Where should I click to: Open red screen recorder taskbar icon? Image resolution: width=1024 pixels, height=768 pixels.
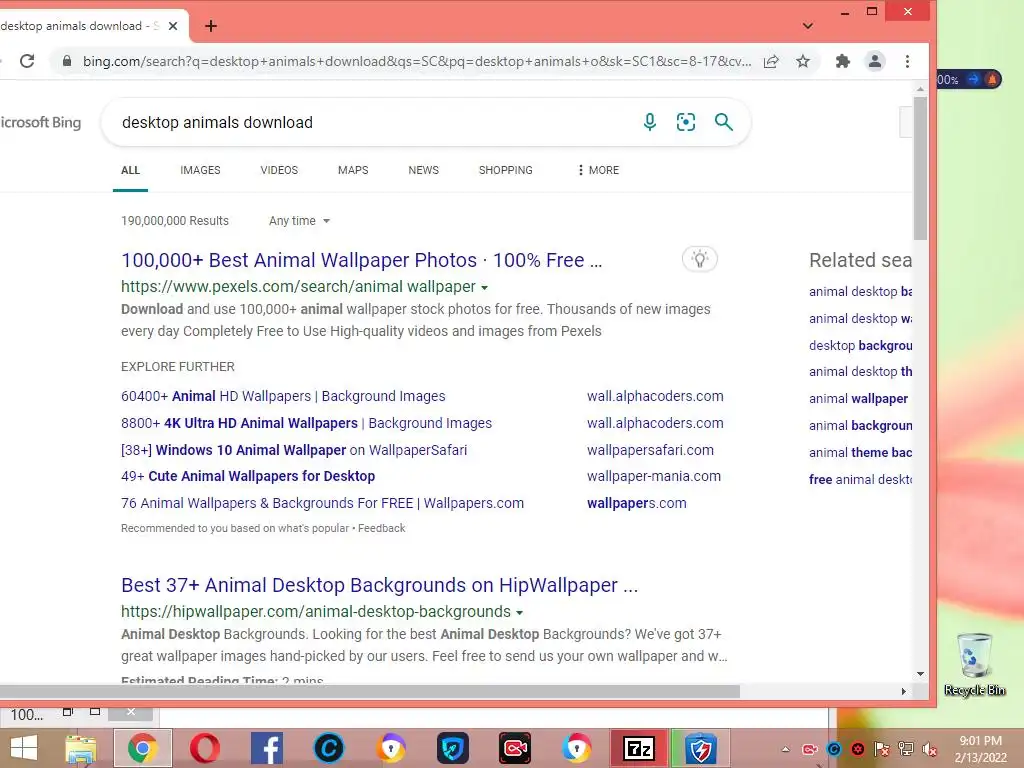coord(515,748)
